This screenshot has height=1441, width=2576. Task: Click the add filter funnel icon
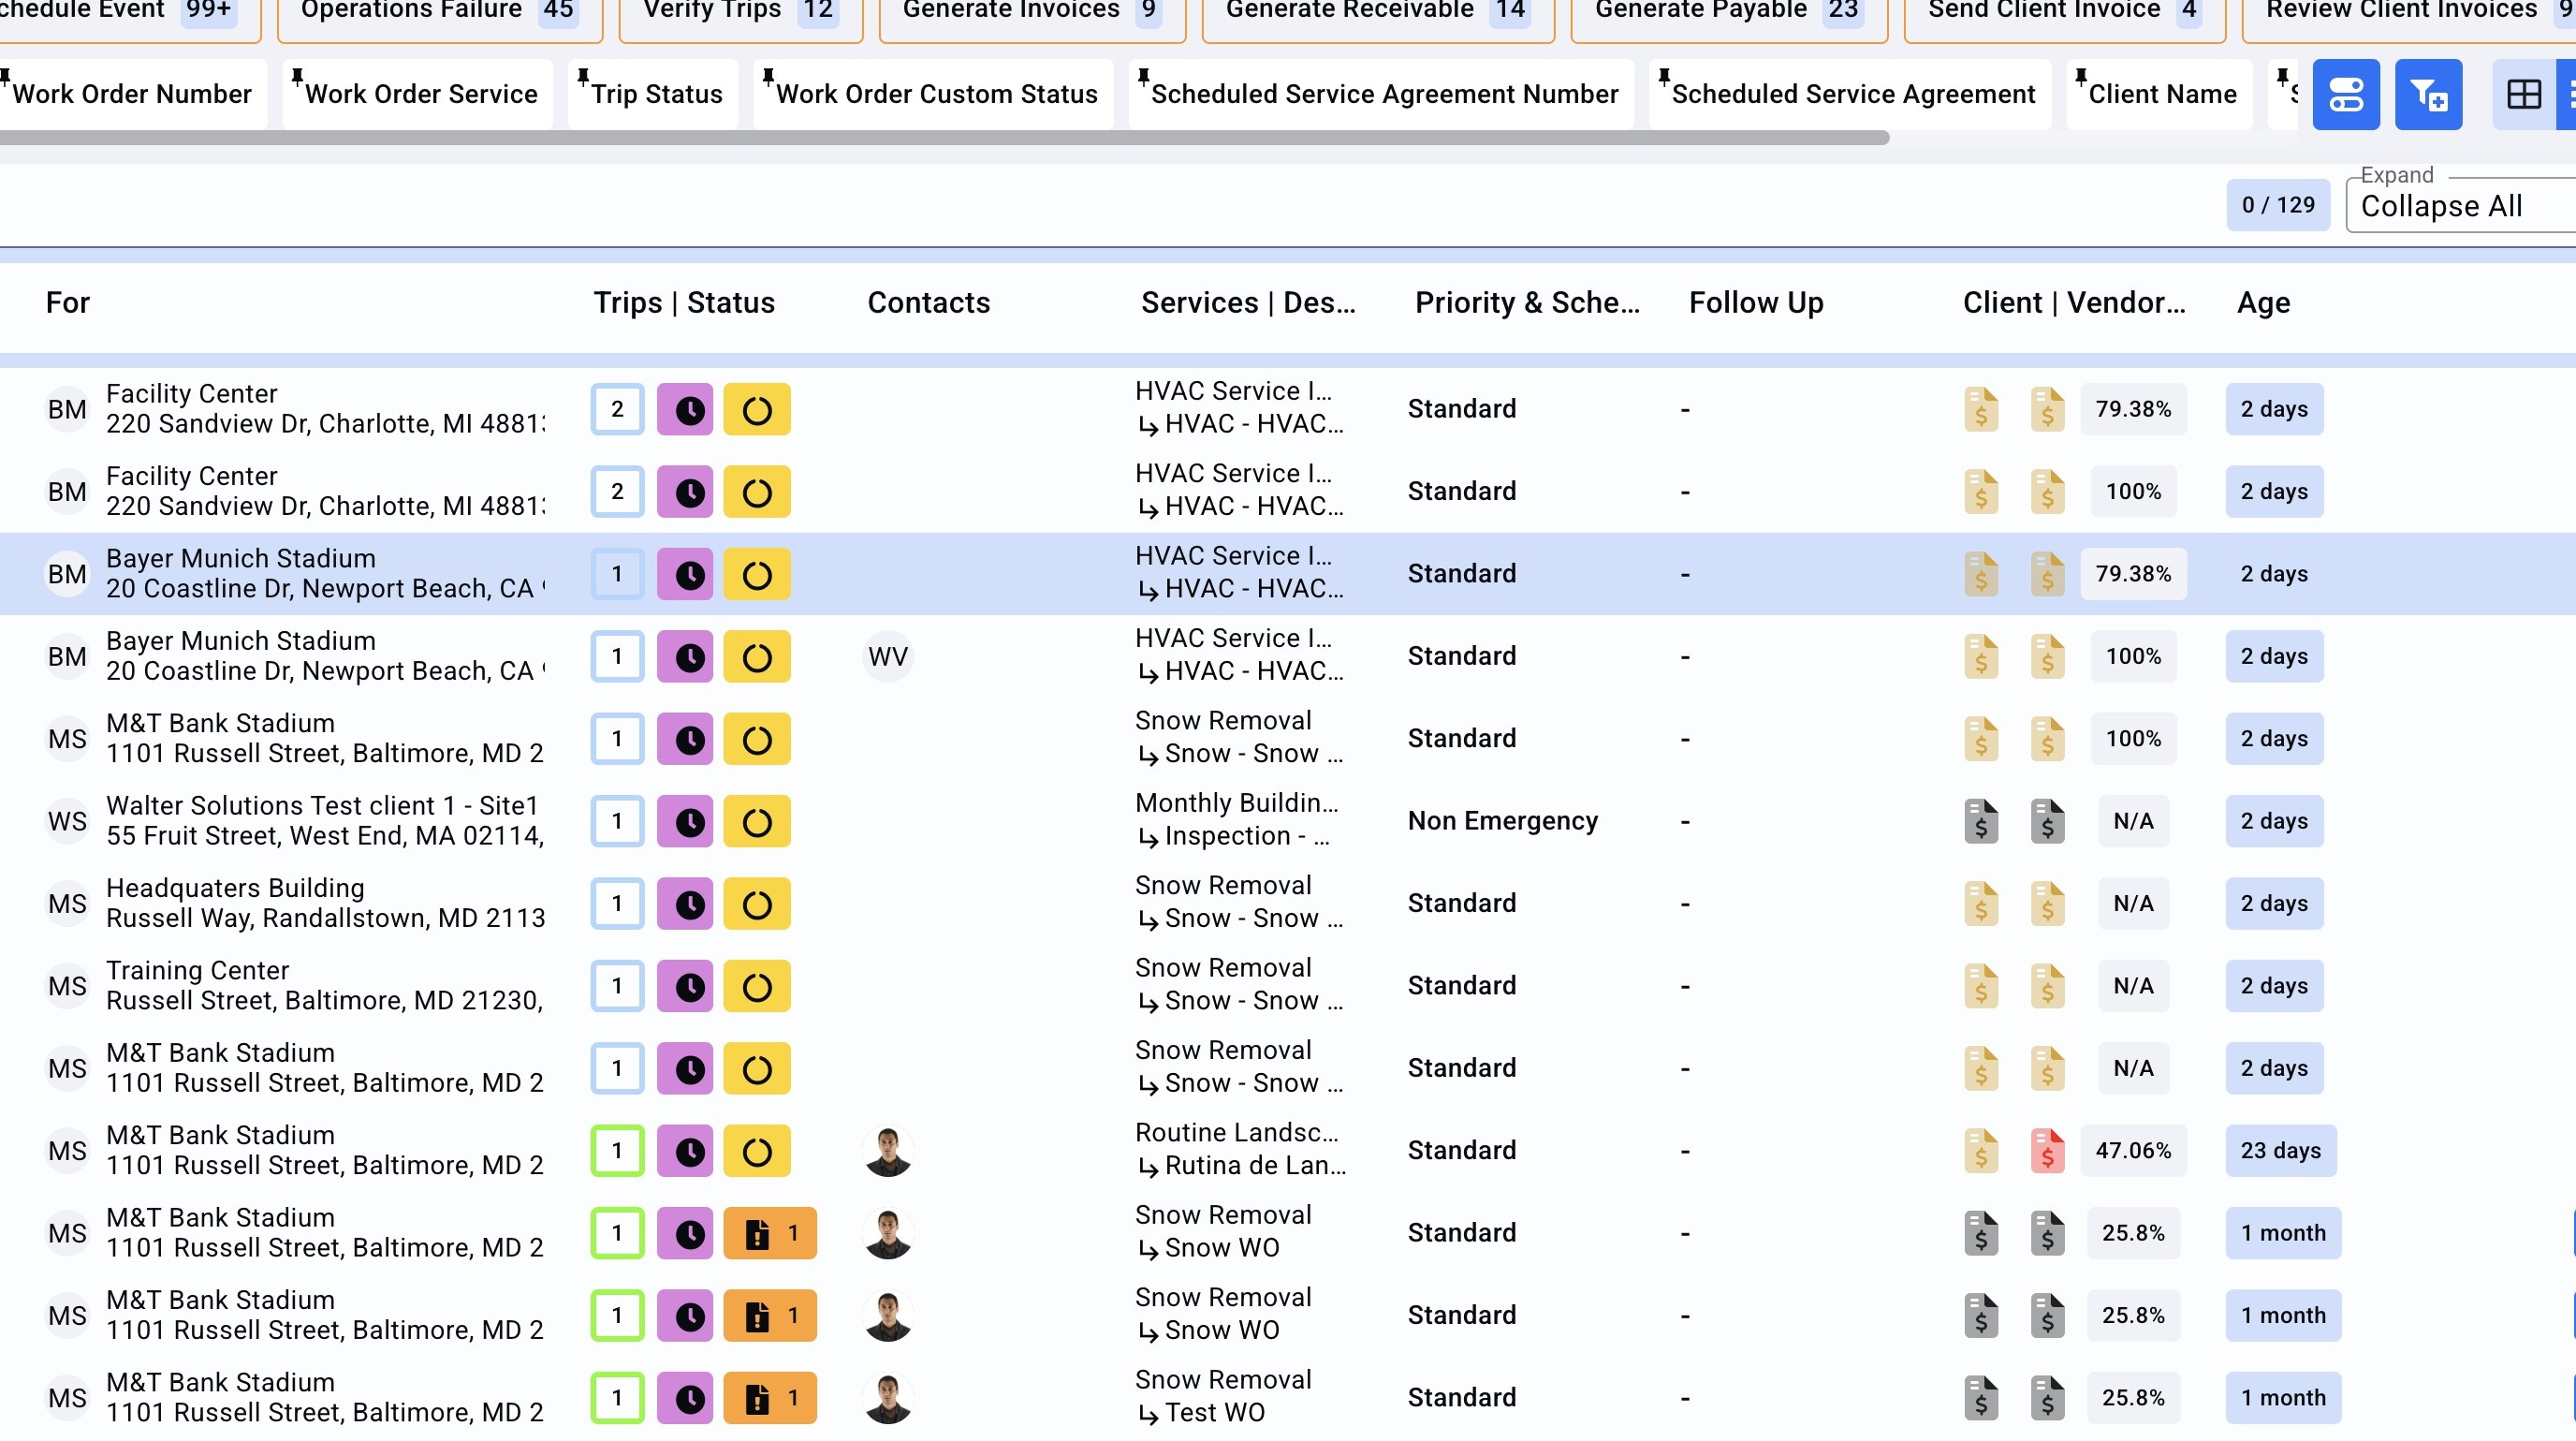(2428, 94)
